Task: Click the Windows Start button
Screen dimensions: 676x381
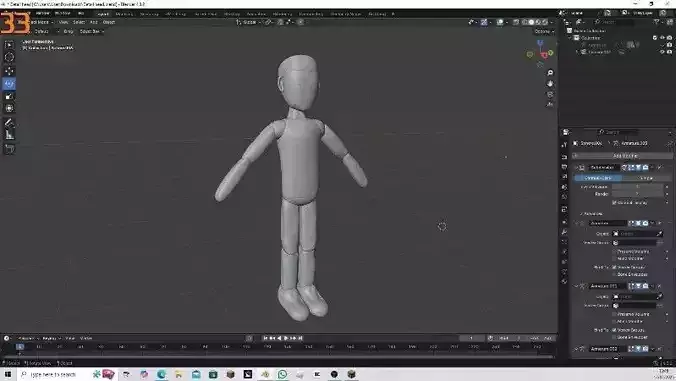Action: tap(8, 374)
